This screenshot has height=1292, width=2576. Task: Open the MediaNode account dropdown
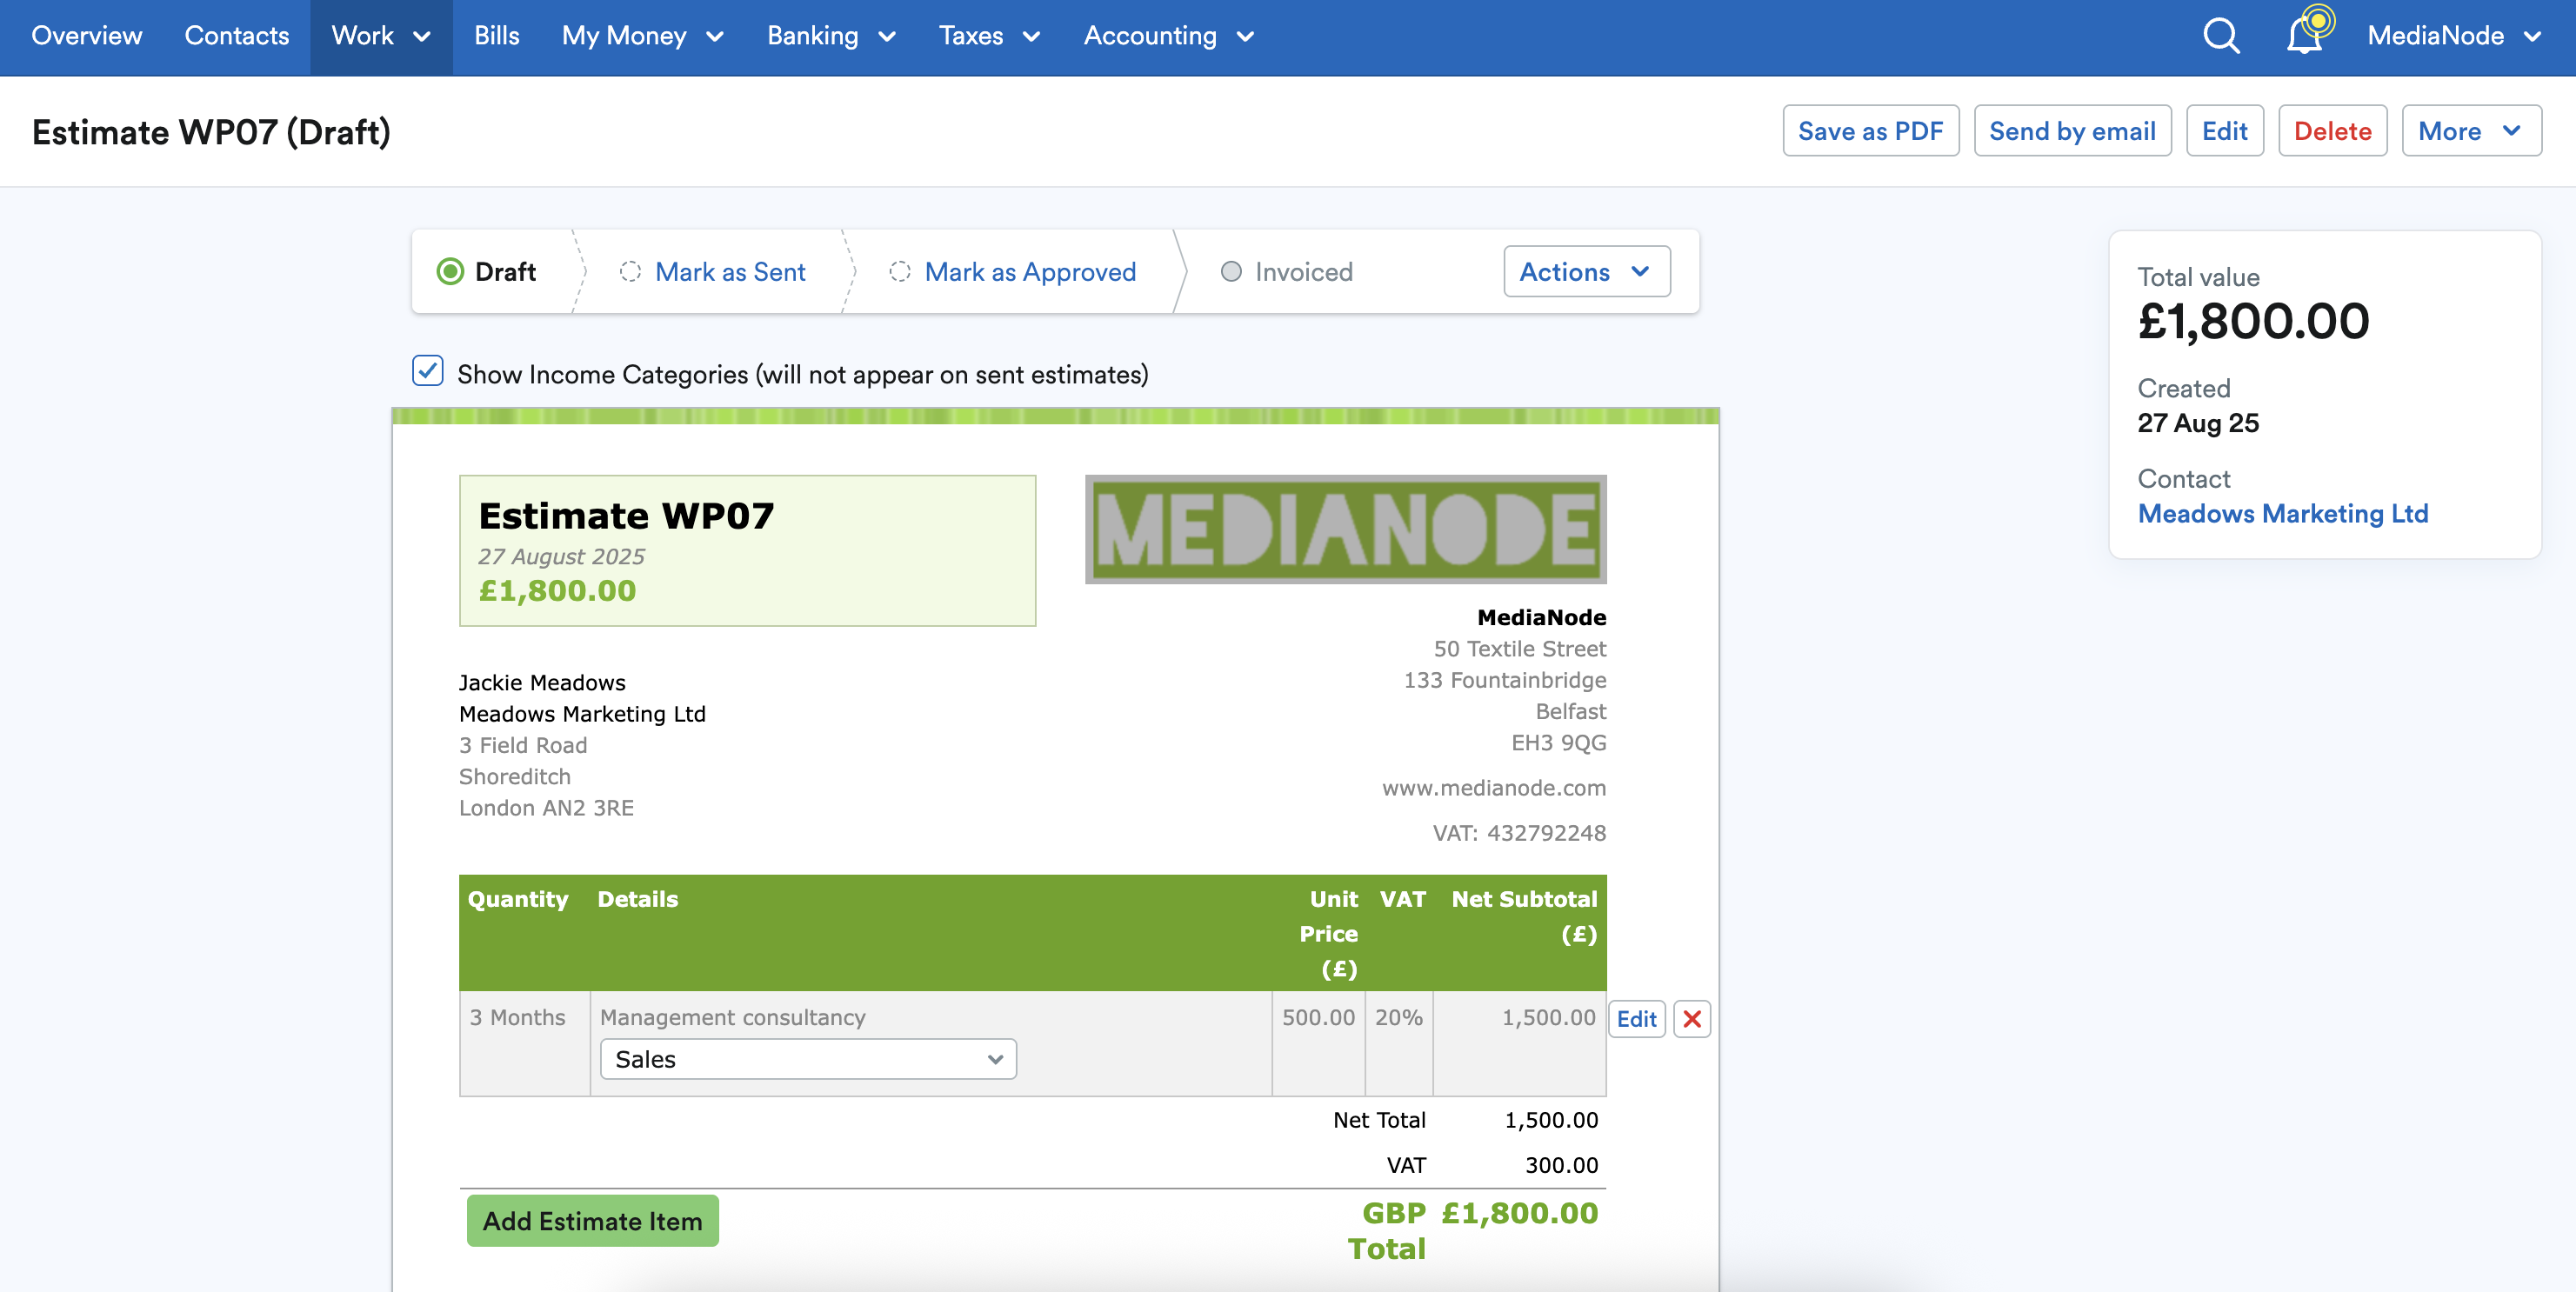pos(2454,36)
